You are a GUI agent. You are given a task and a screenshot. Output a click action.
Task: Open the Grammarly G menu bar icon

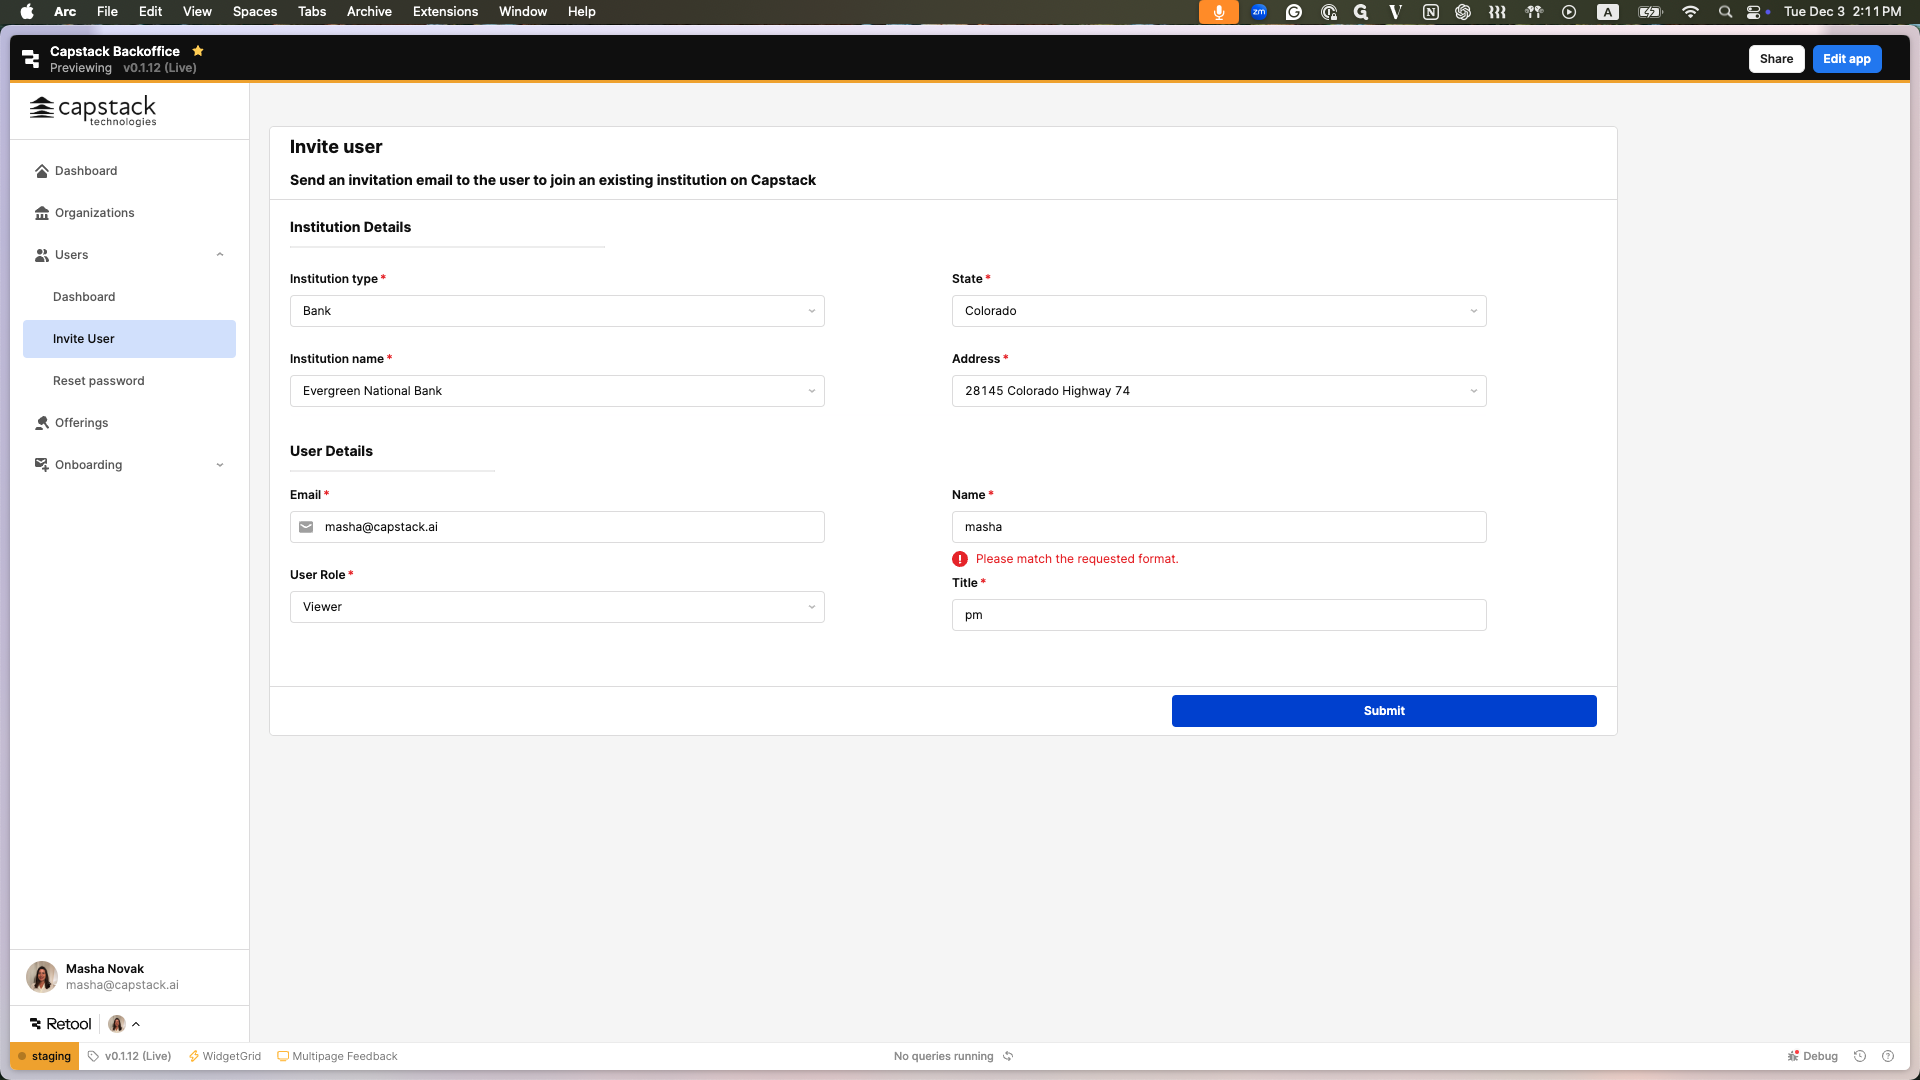pyautogui.click(x=1294, y=12)
